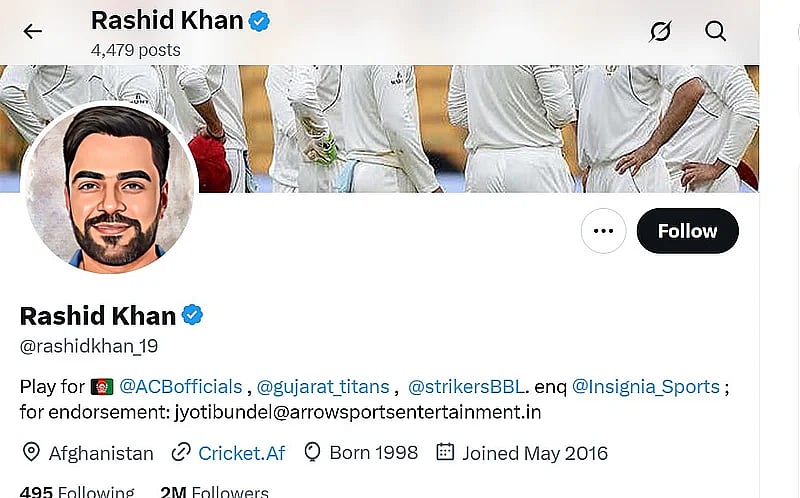The image size is (800, 498).
Task: View the 495 Following list
Action: pyautogui.click(x=77, y=492)
